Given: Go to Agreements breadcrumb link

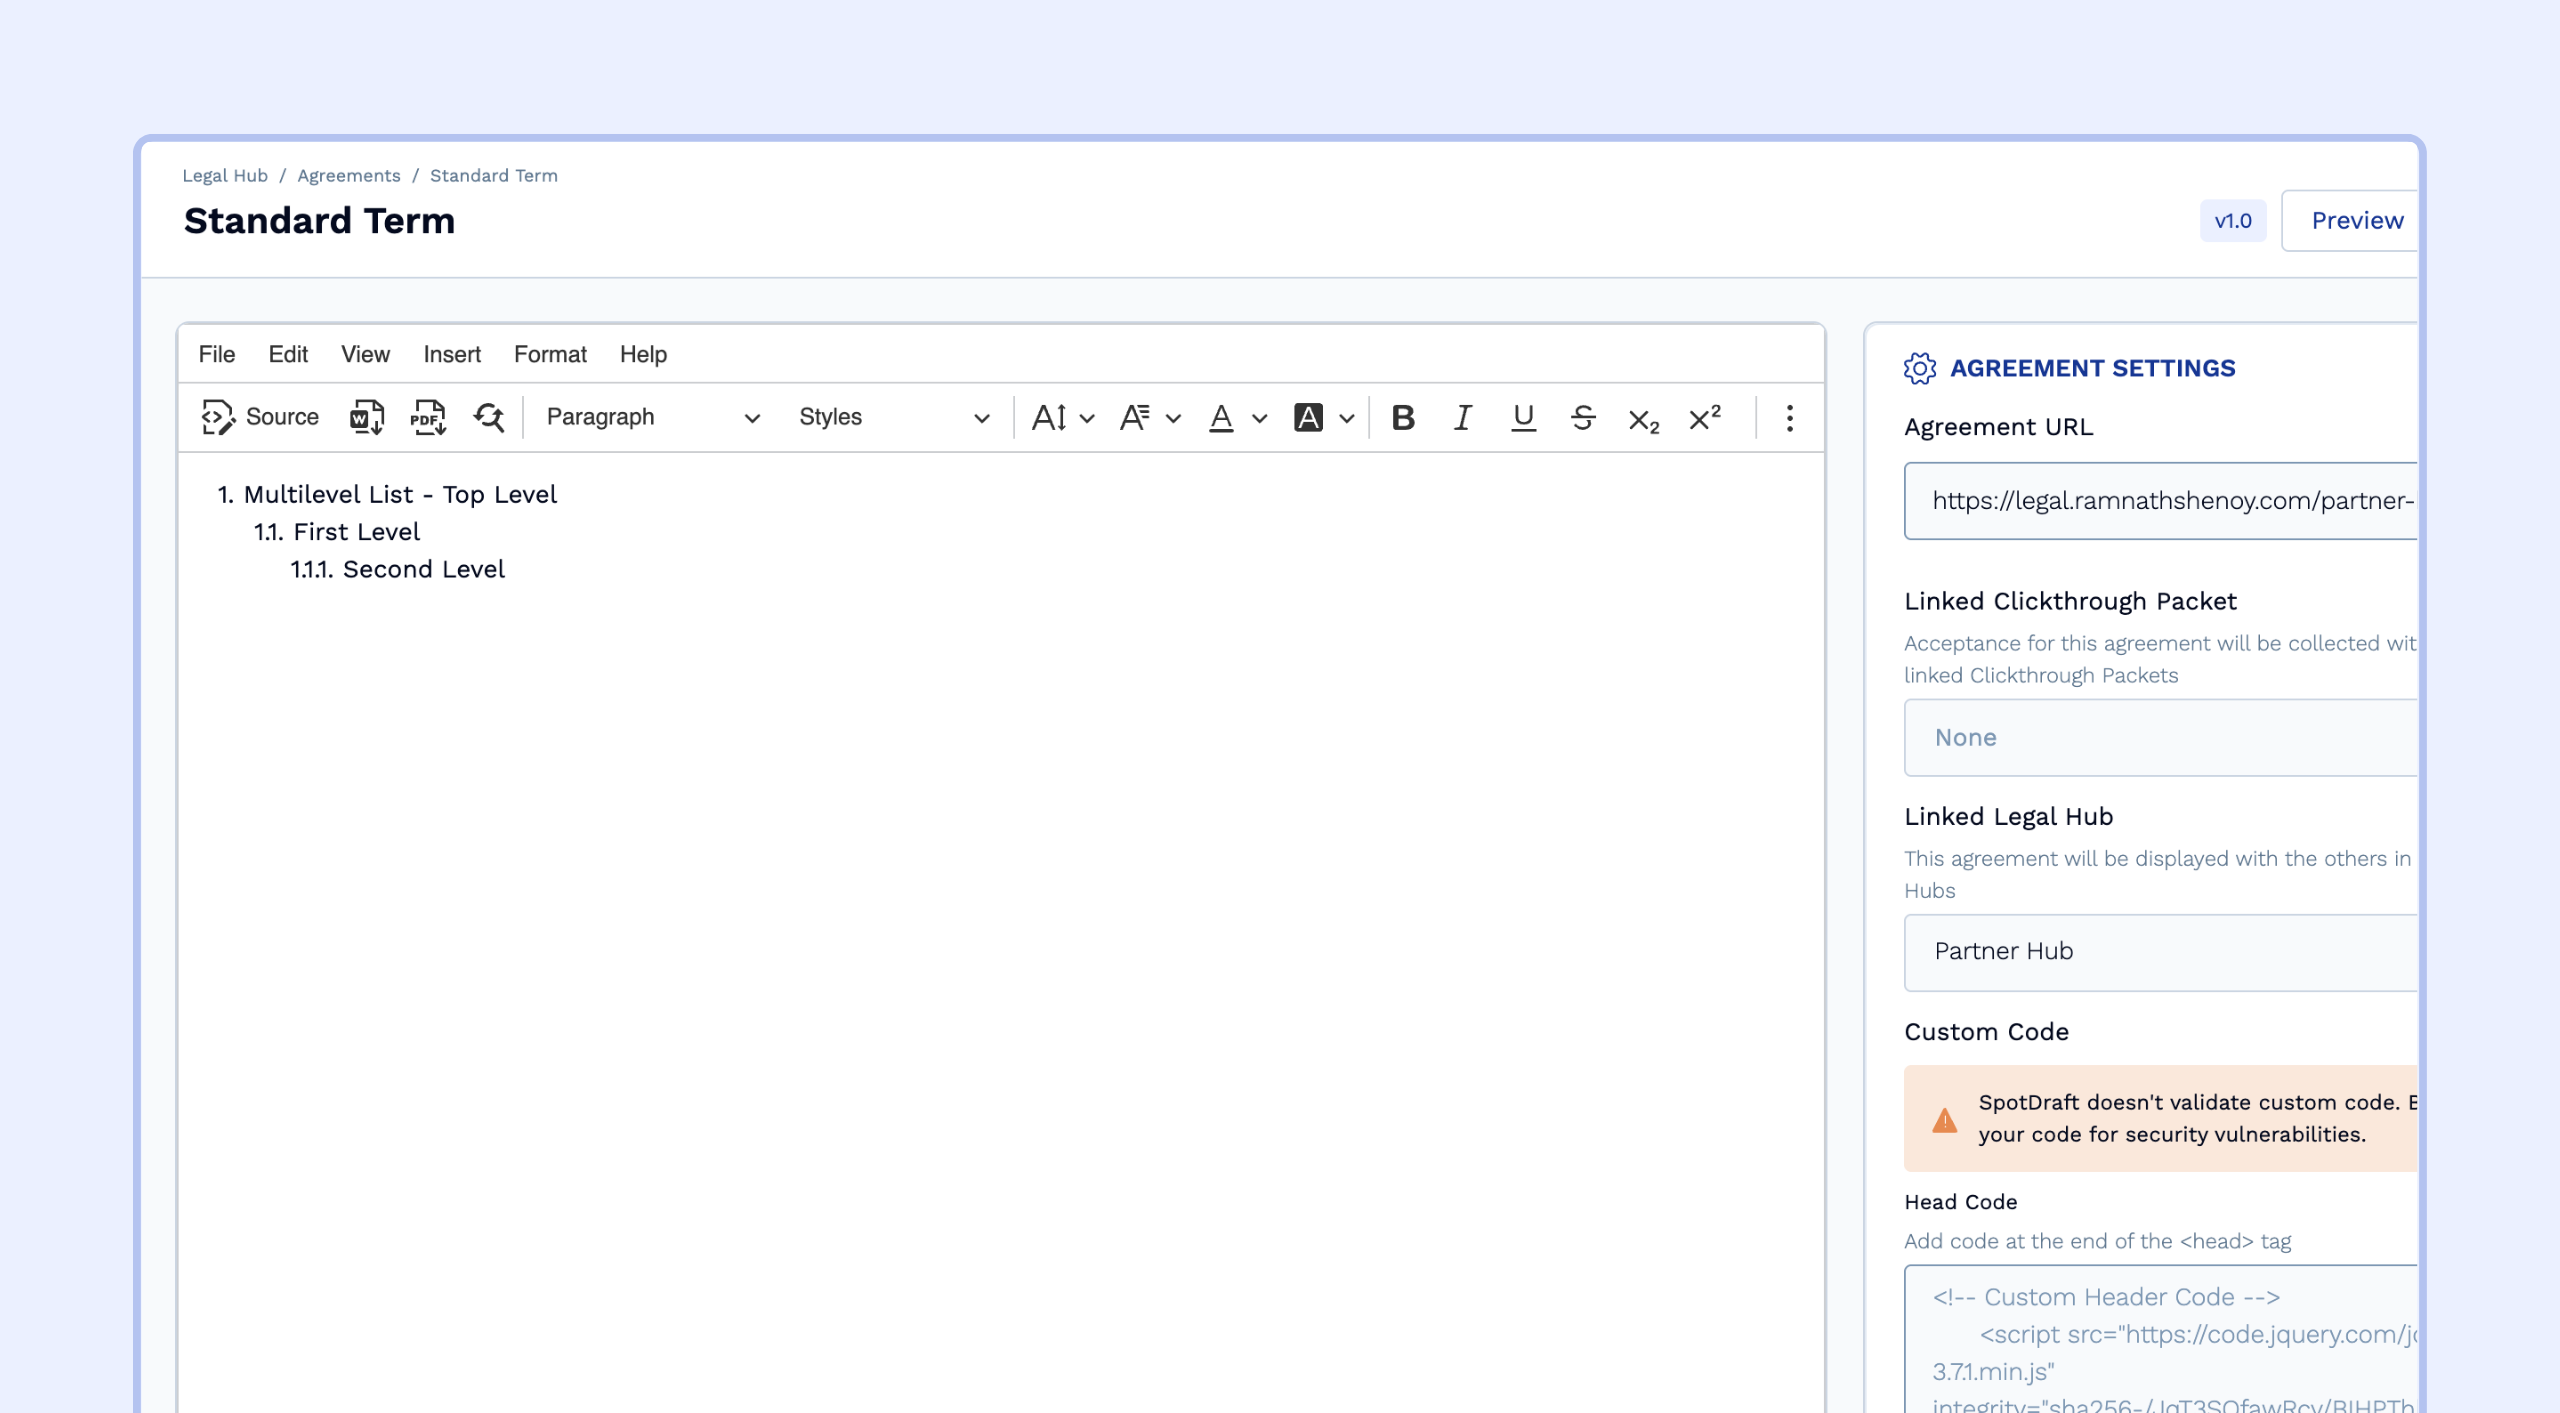Looking at the screenshot, I should click(x=348, y=175).
